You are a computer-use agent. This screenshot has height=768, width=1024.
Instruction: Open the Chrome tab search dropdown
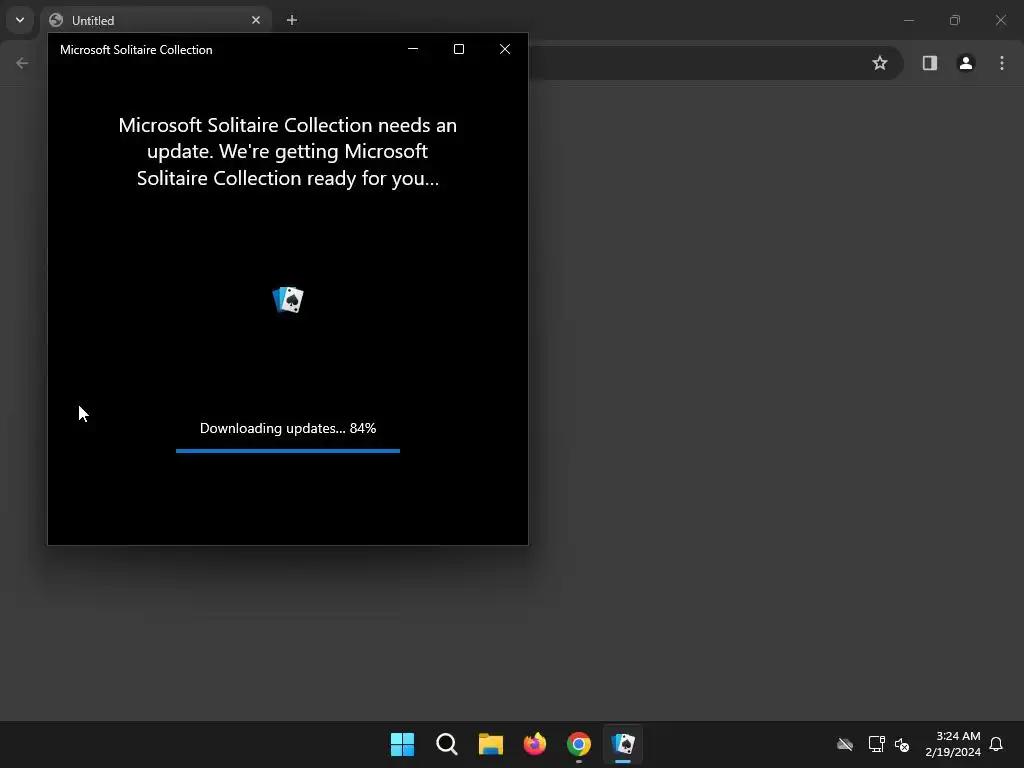[x=20, y=20]
